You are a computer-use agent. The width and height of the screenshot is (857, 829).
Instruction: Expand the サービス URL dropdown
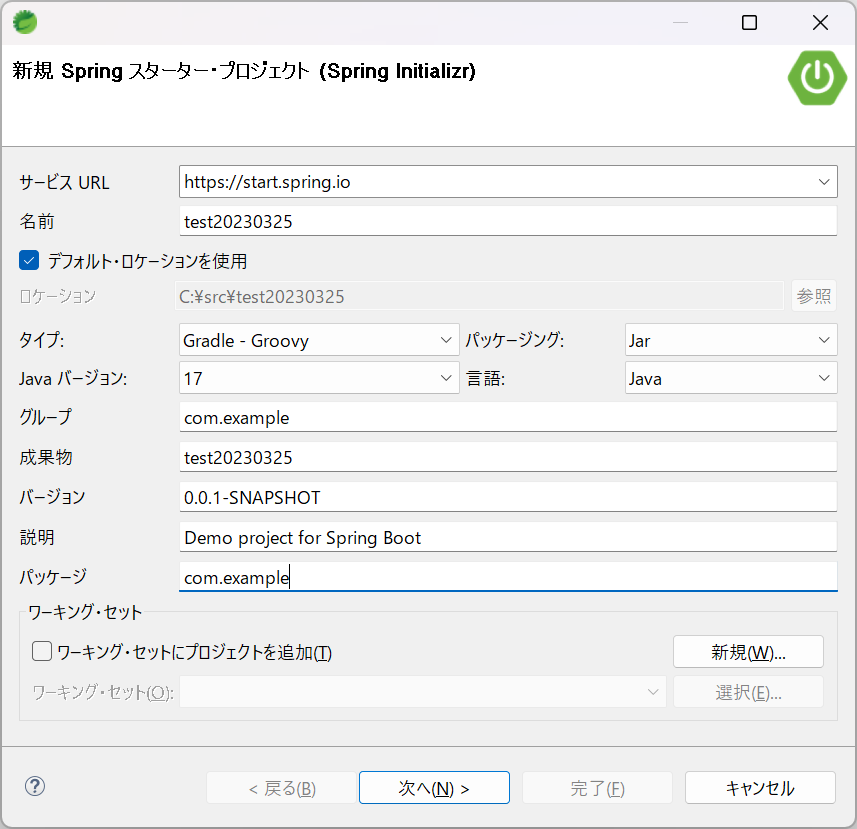point(825,182)
